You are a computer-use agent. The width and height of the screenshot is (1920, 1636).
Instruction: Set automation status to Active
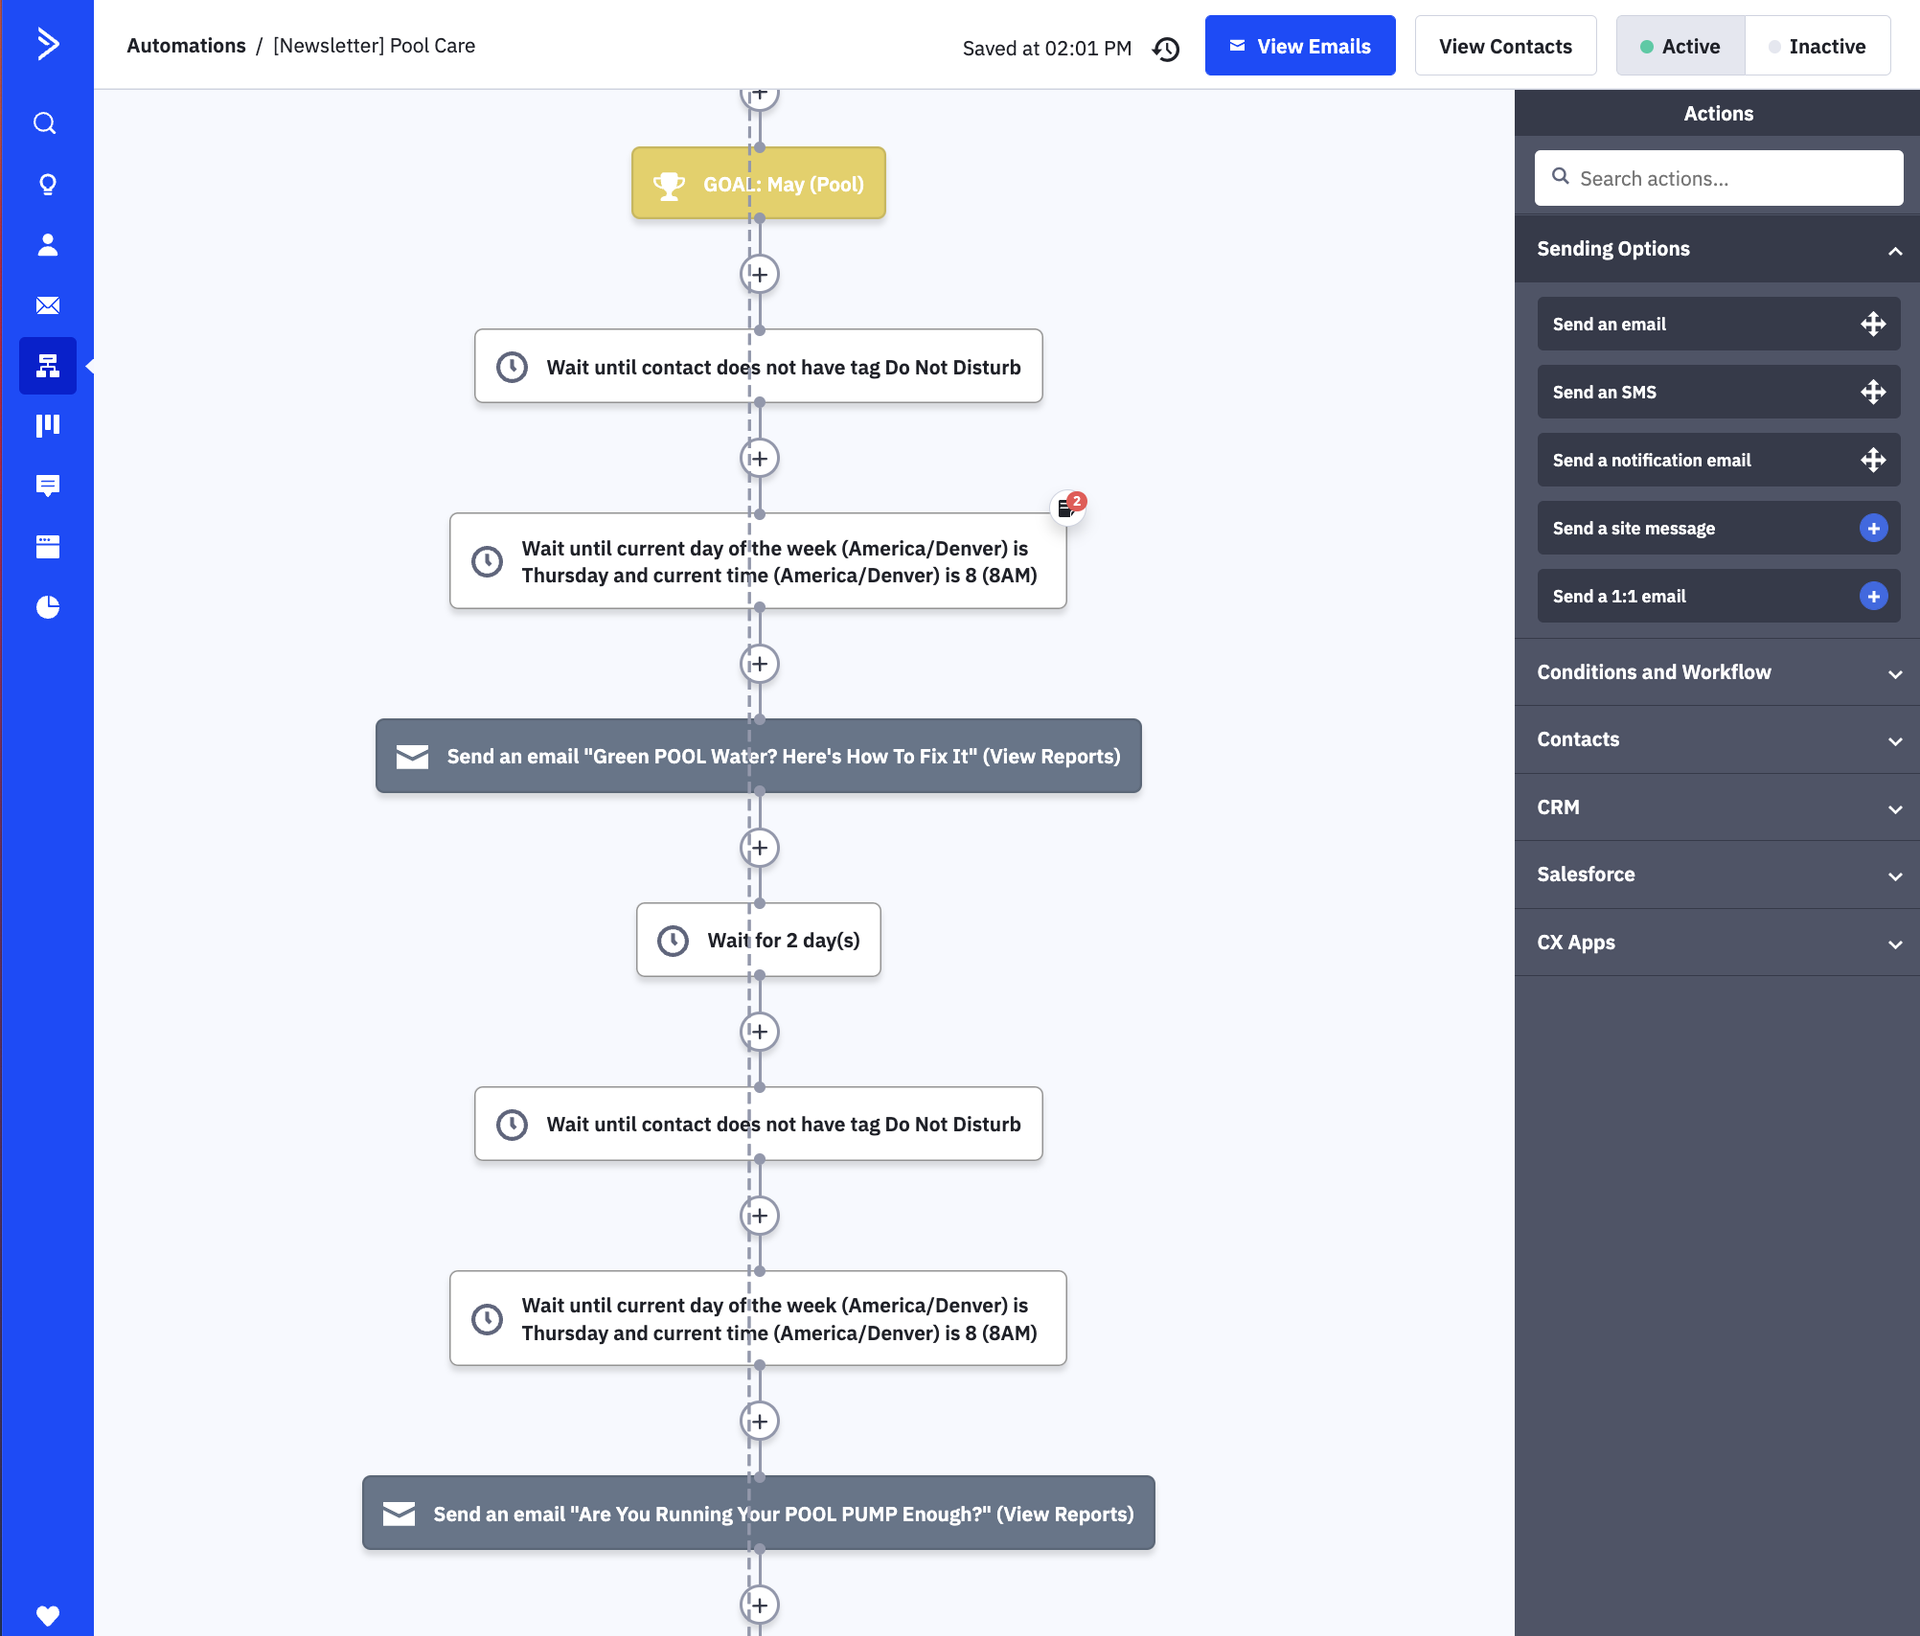pos(1680,46)
